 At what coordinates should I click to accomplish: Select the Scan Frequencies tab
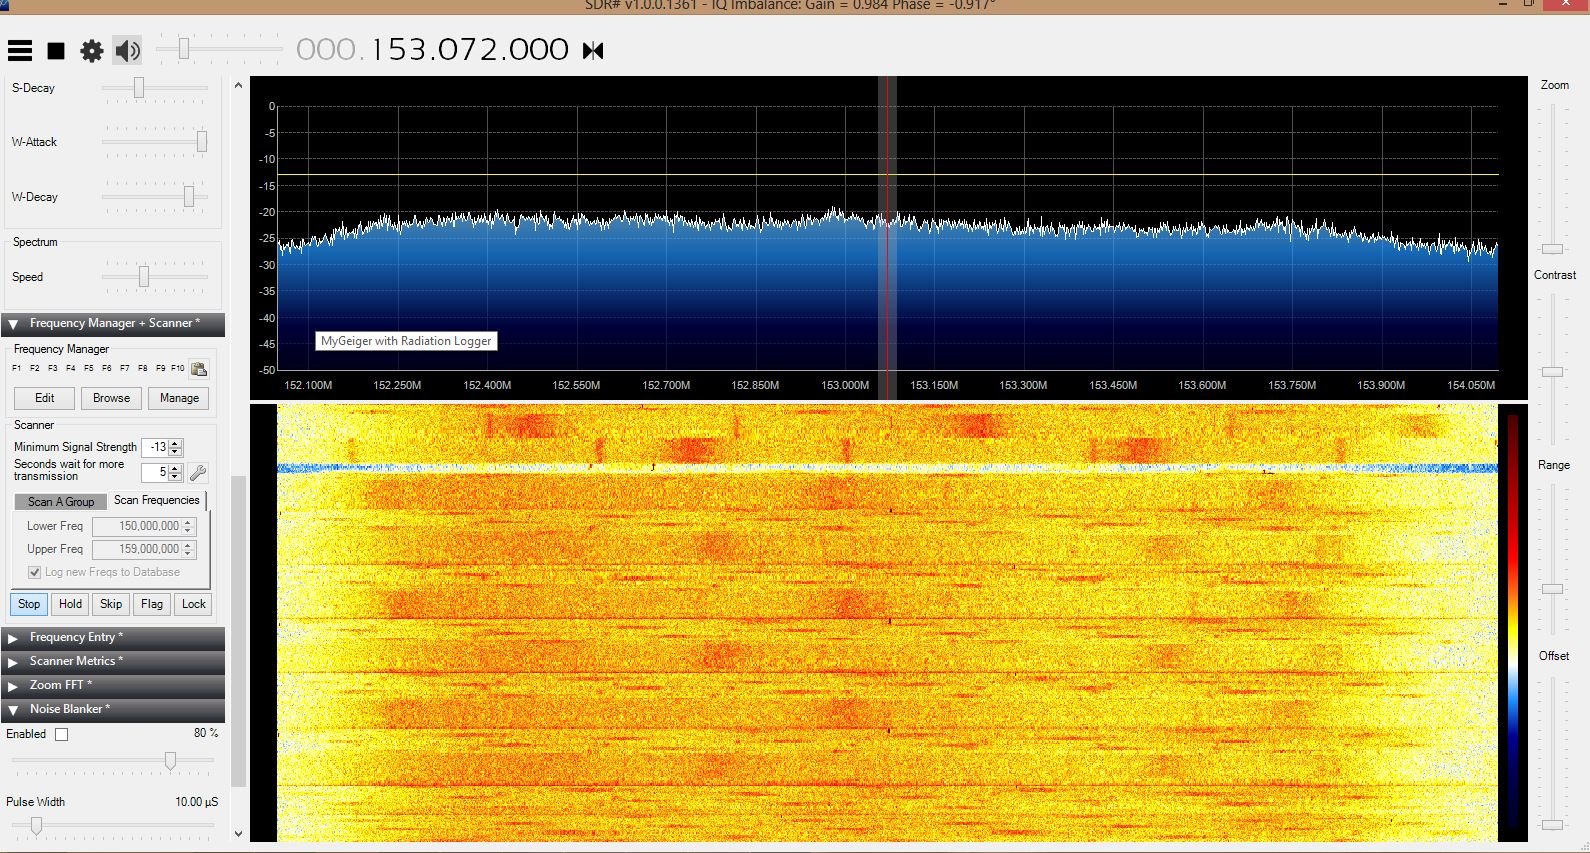tap(157, 500)
